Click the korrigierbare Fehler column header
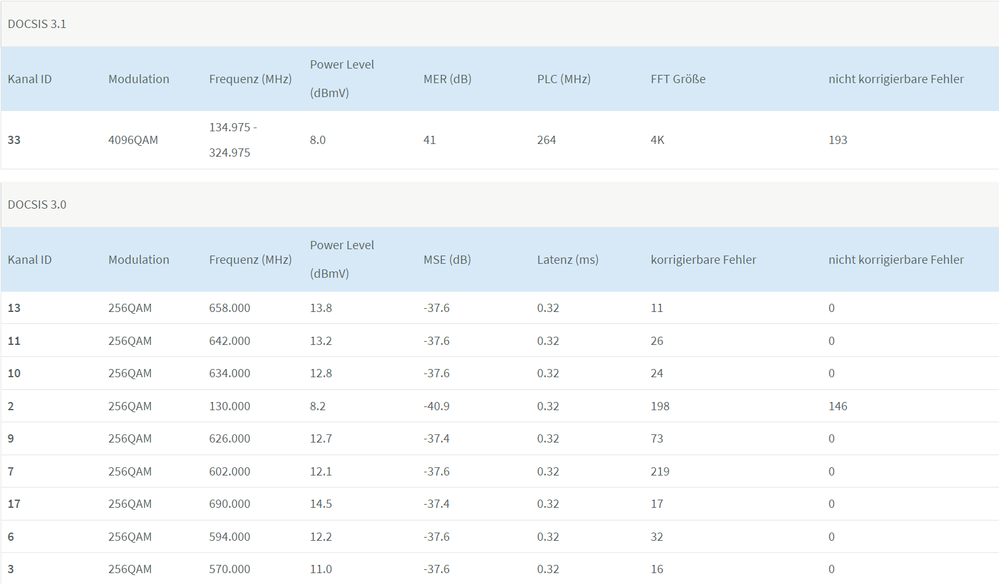Image resolution: width=999 pixels, height=584 pixels. pos(703,260)
